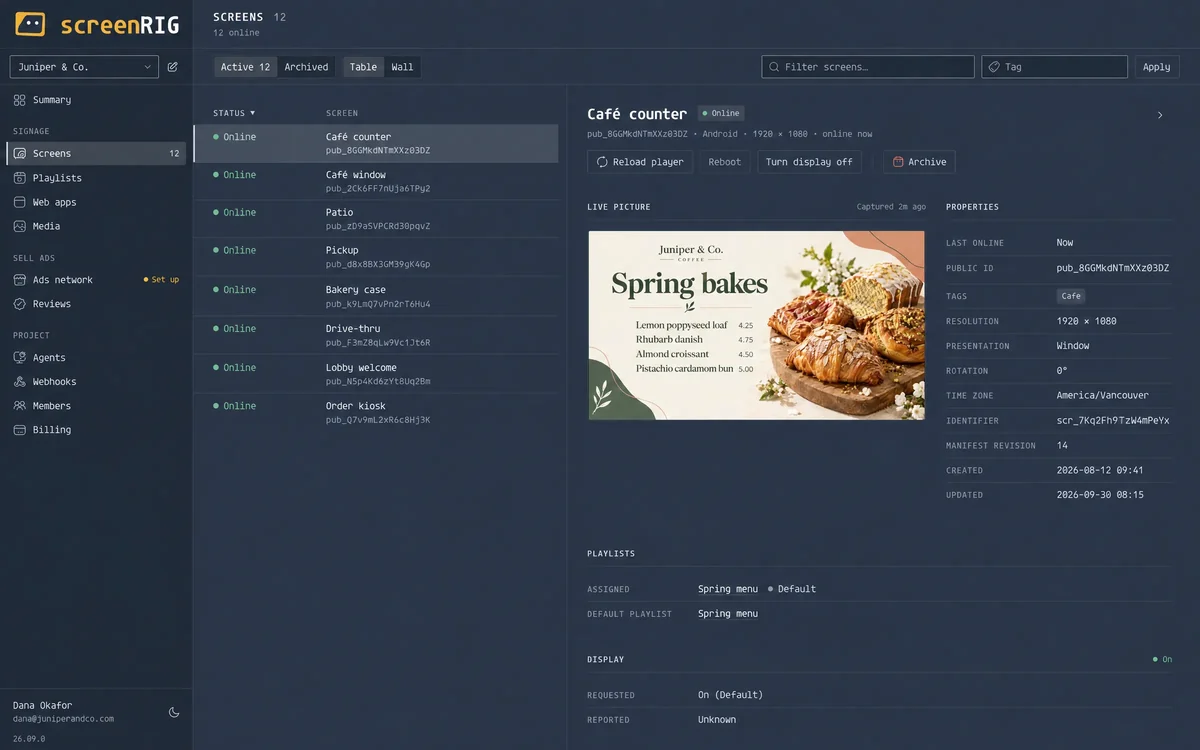Toggle dark mode moon icon
This screenshot has height=750, width=1200.
[174, 712]
